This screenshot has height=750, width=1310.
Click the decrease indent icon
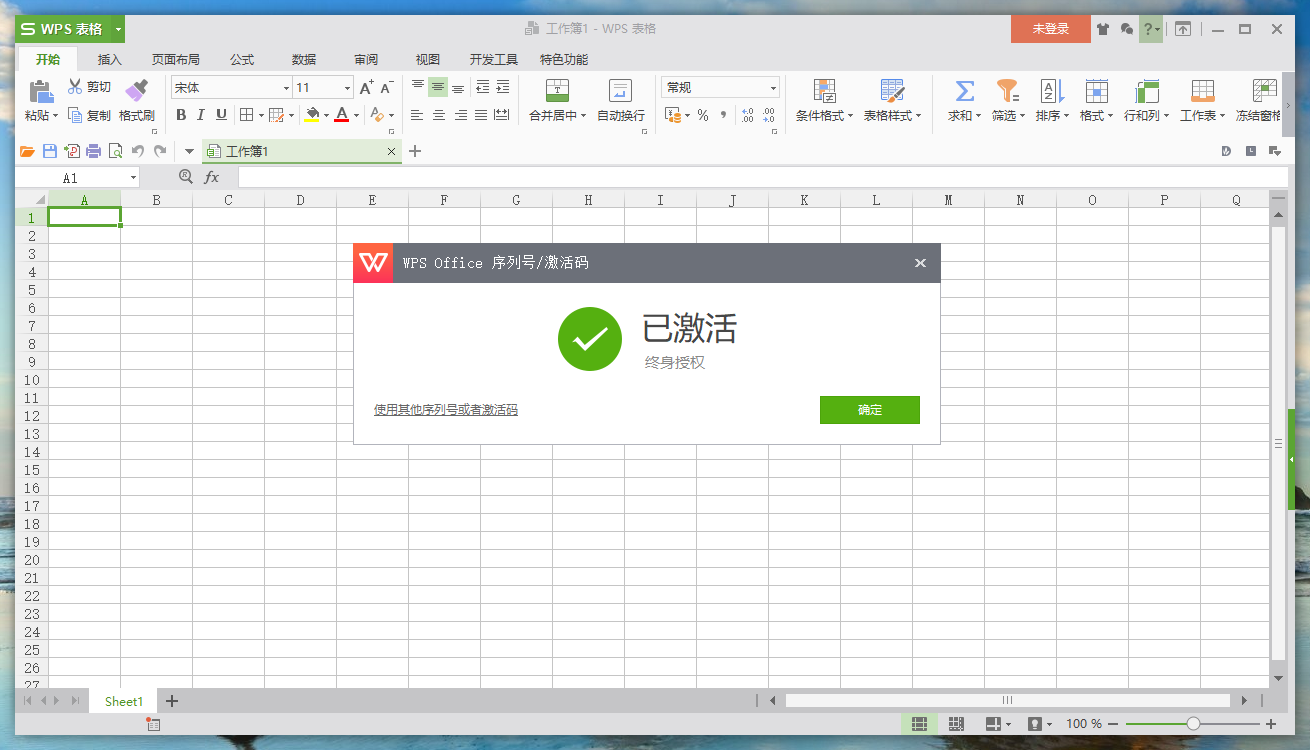click(483, 87)
